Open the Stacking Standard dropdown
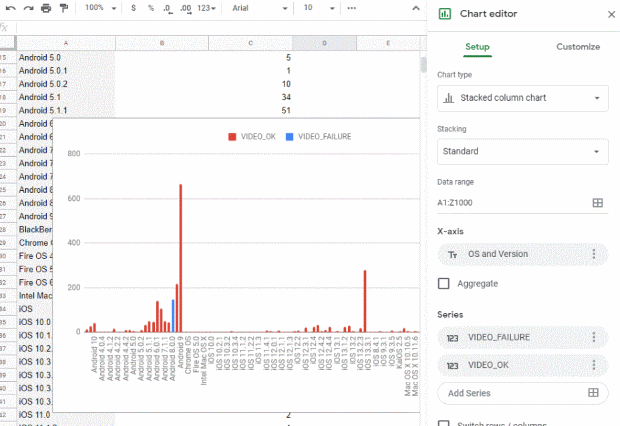This screenshot has width=620, height=426. [x=522, y=151]
